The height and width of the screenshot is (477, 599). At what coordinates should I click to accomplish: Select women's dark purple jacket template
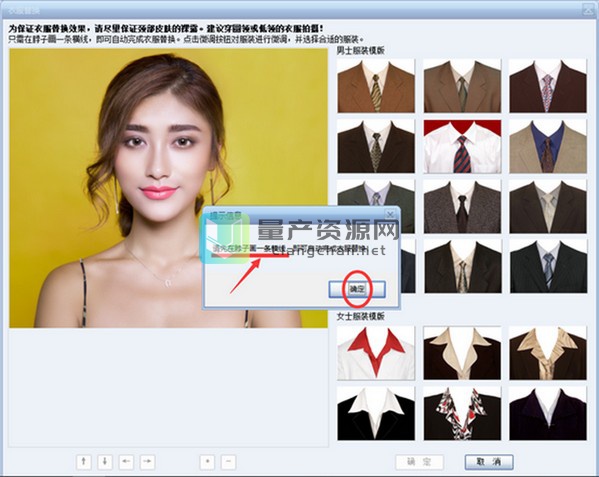[x=548, y=414]
